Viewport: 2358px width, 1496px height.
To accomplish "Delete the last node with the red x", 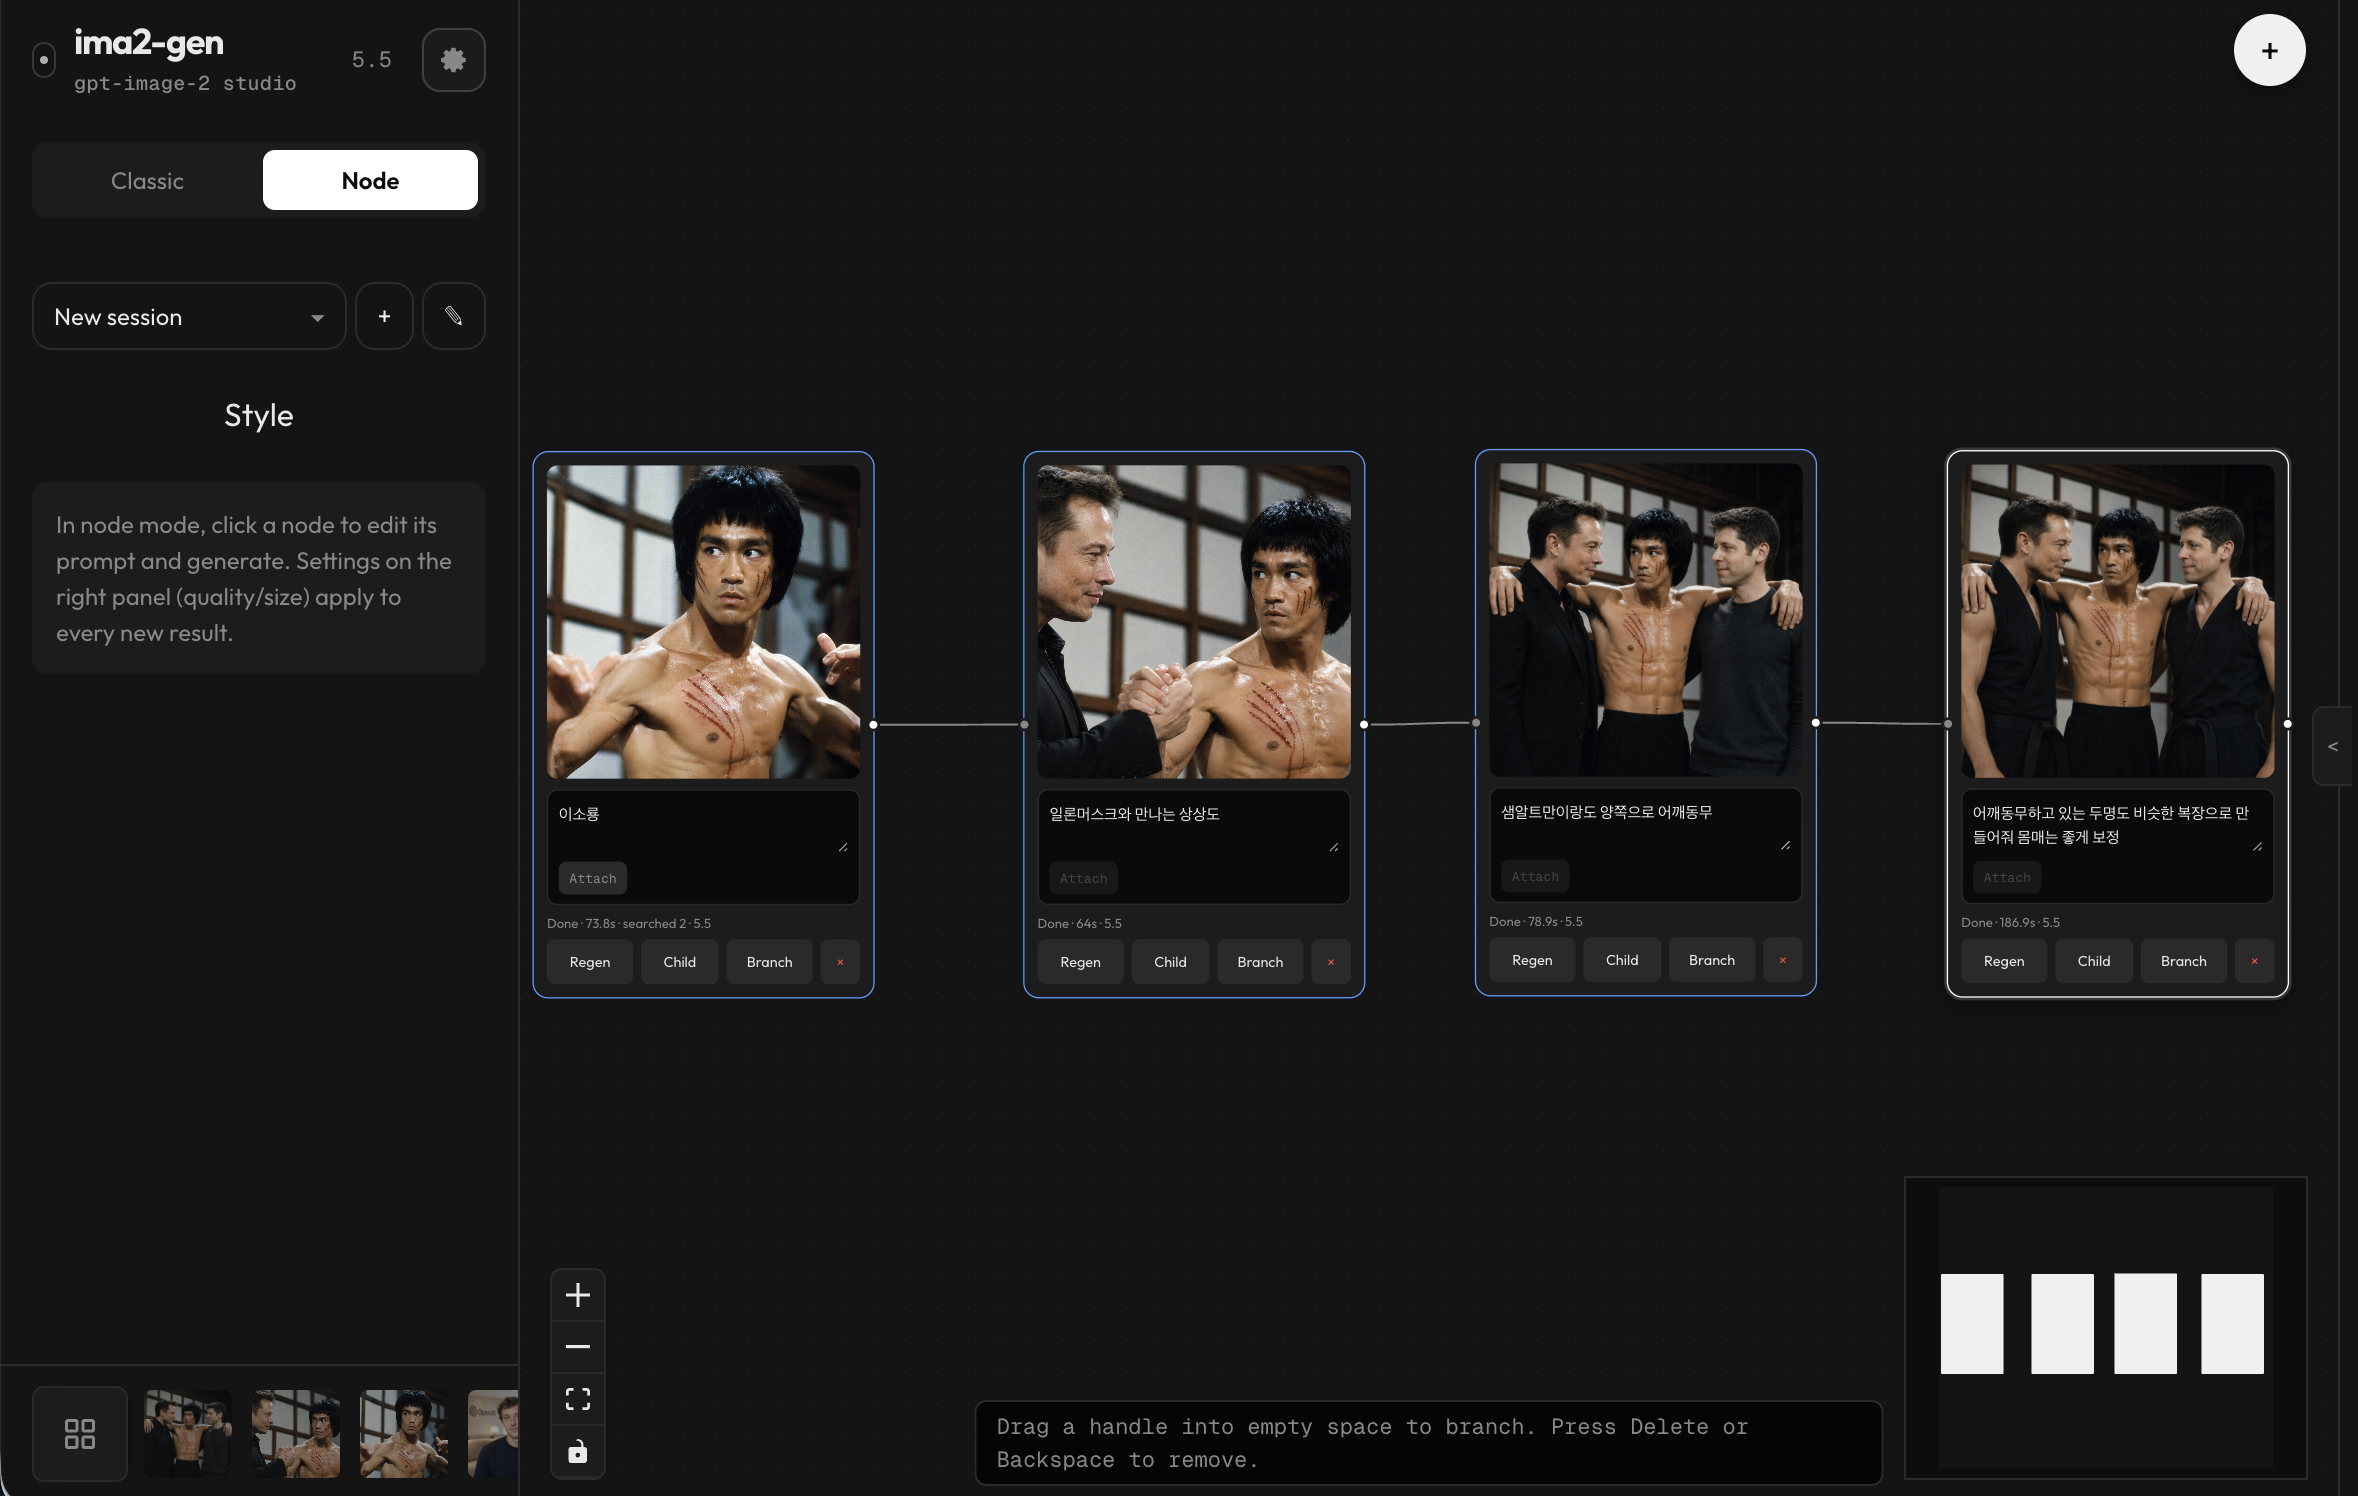I will tap(2254, 961).
